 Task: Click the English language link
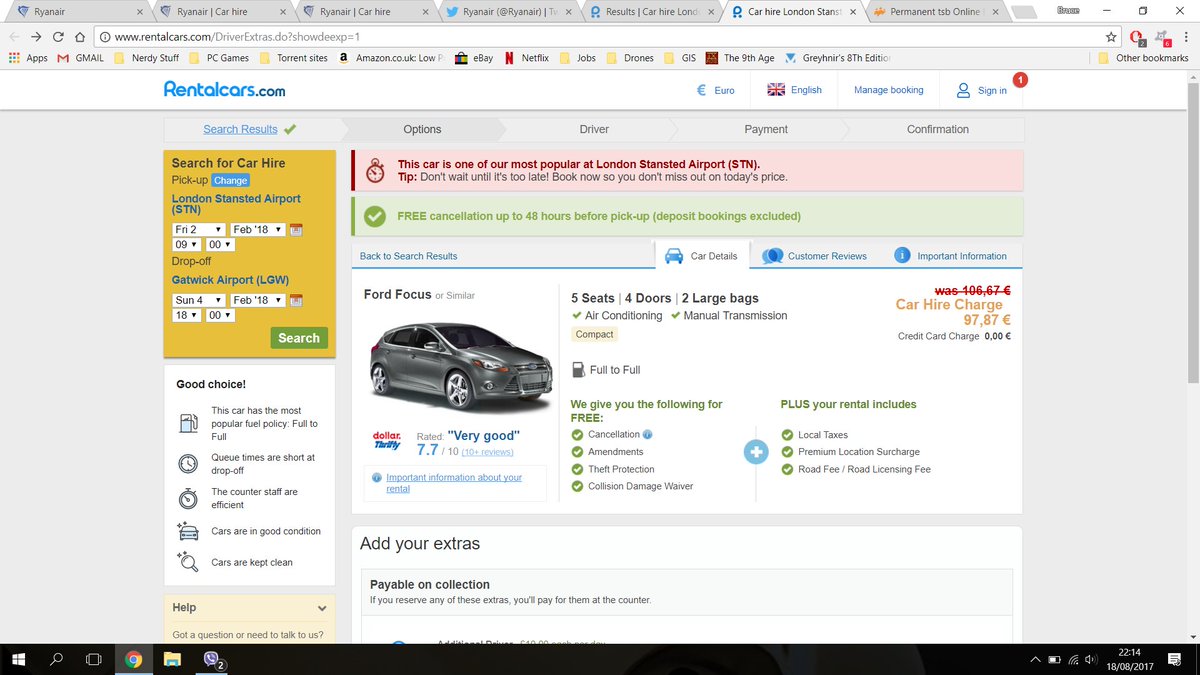coord(806,90)
